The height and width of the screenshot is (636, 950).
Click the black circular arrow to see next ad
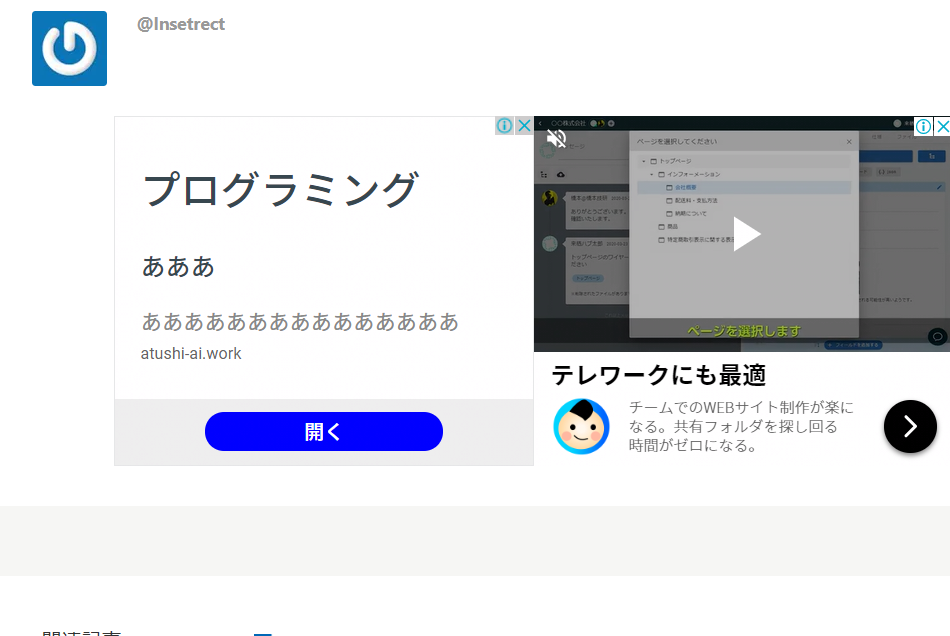909,426
